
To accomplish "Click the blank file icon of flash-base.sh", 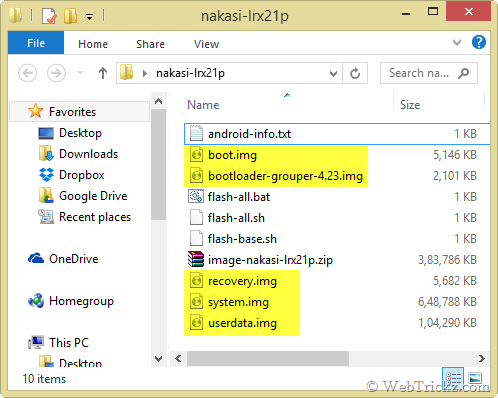I will (196, 238).
